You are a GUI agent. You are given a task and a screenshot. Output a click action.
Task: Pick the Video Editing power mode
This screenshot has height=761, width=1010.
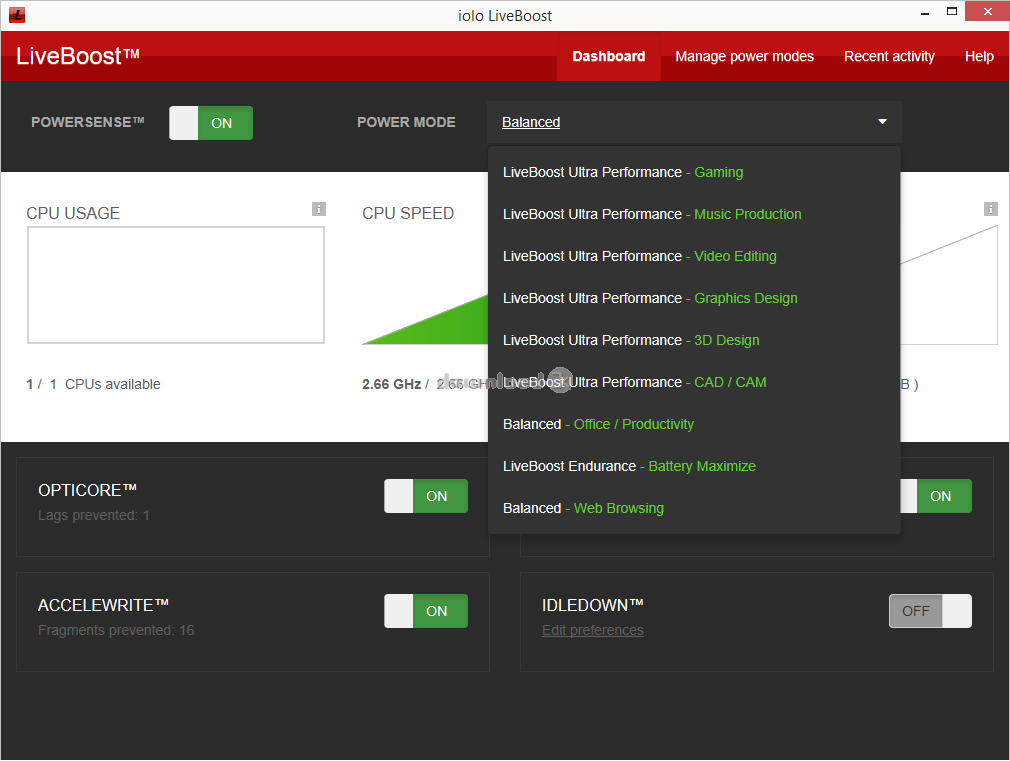pyautogui.click(x=639, y=256)
